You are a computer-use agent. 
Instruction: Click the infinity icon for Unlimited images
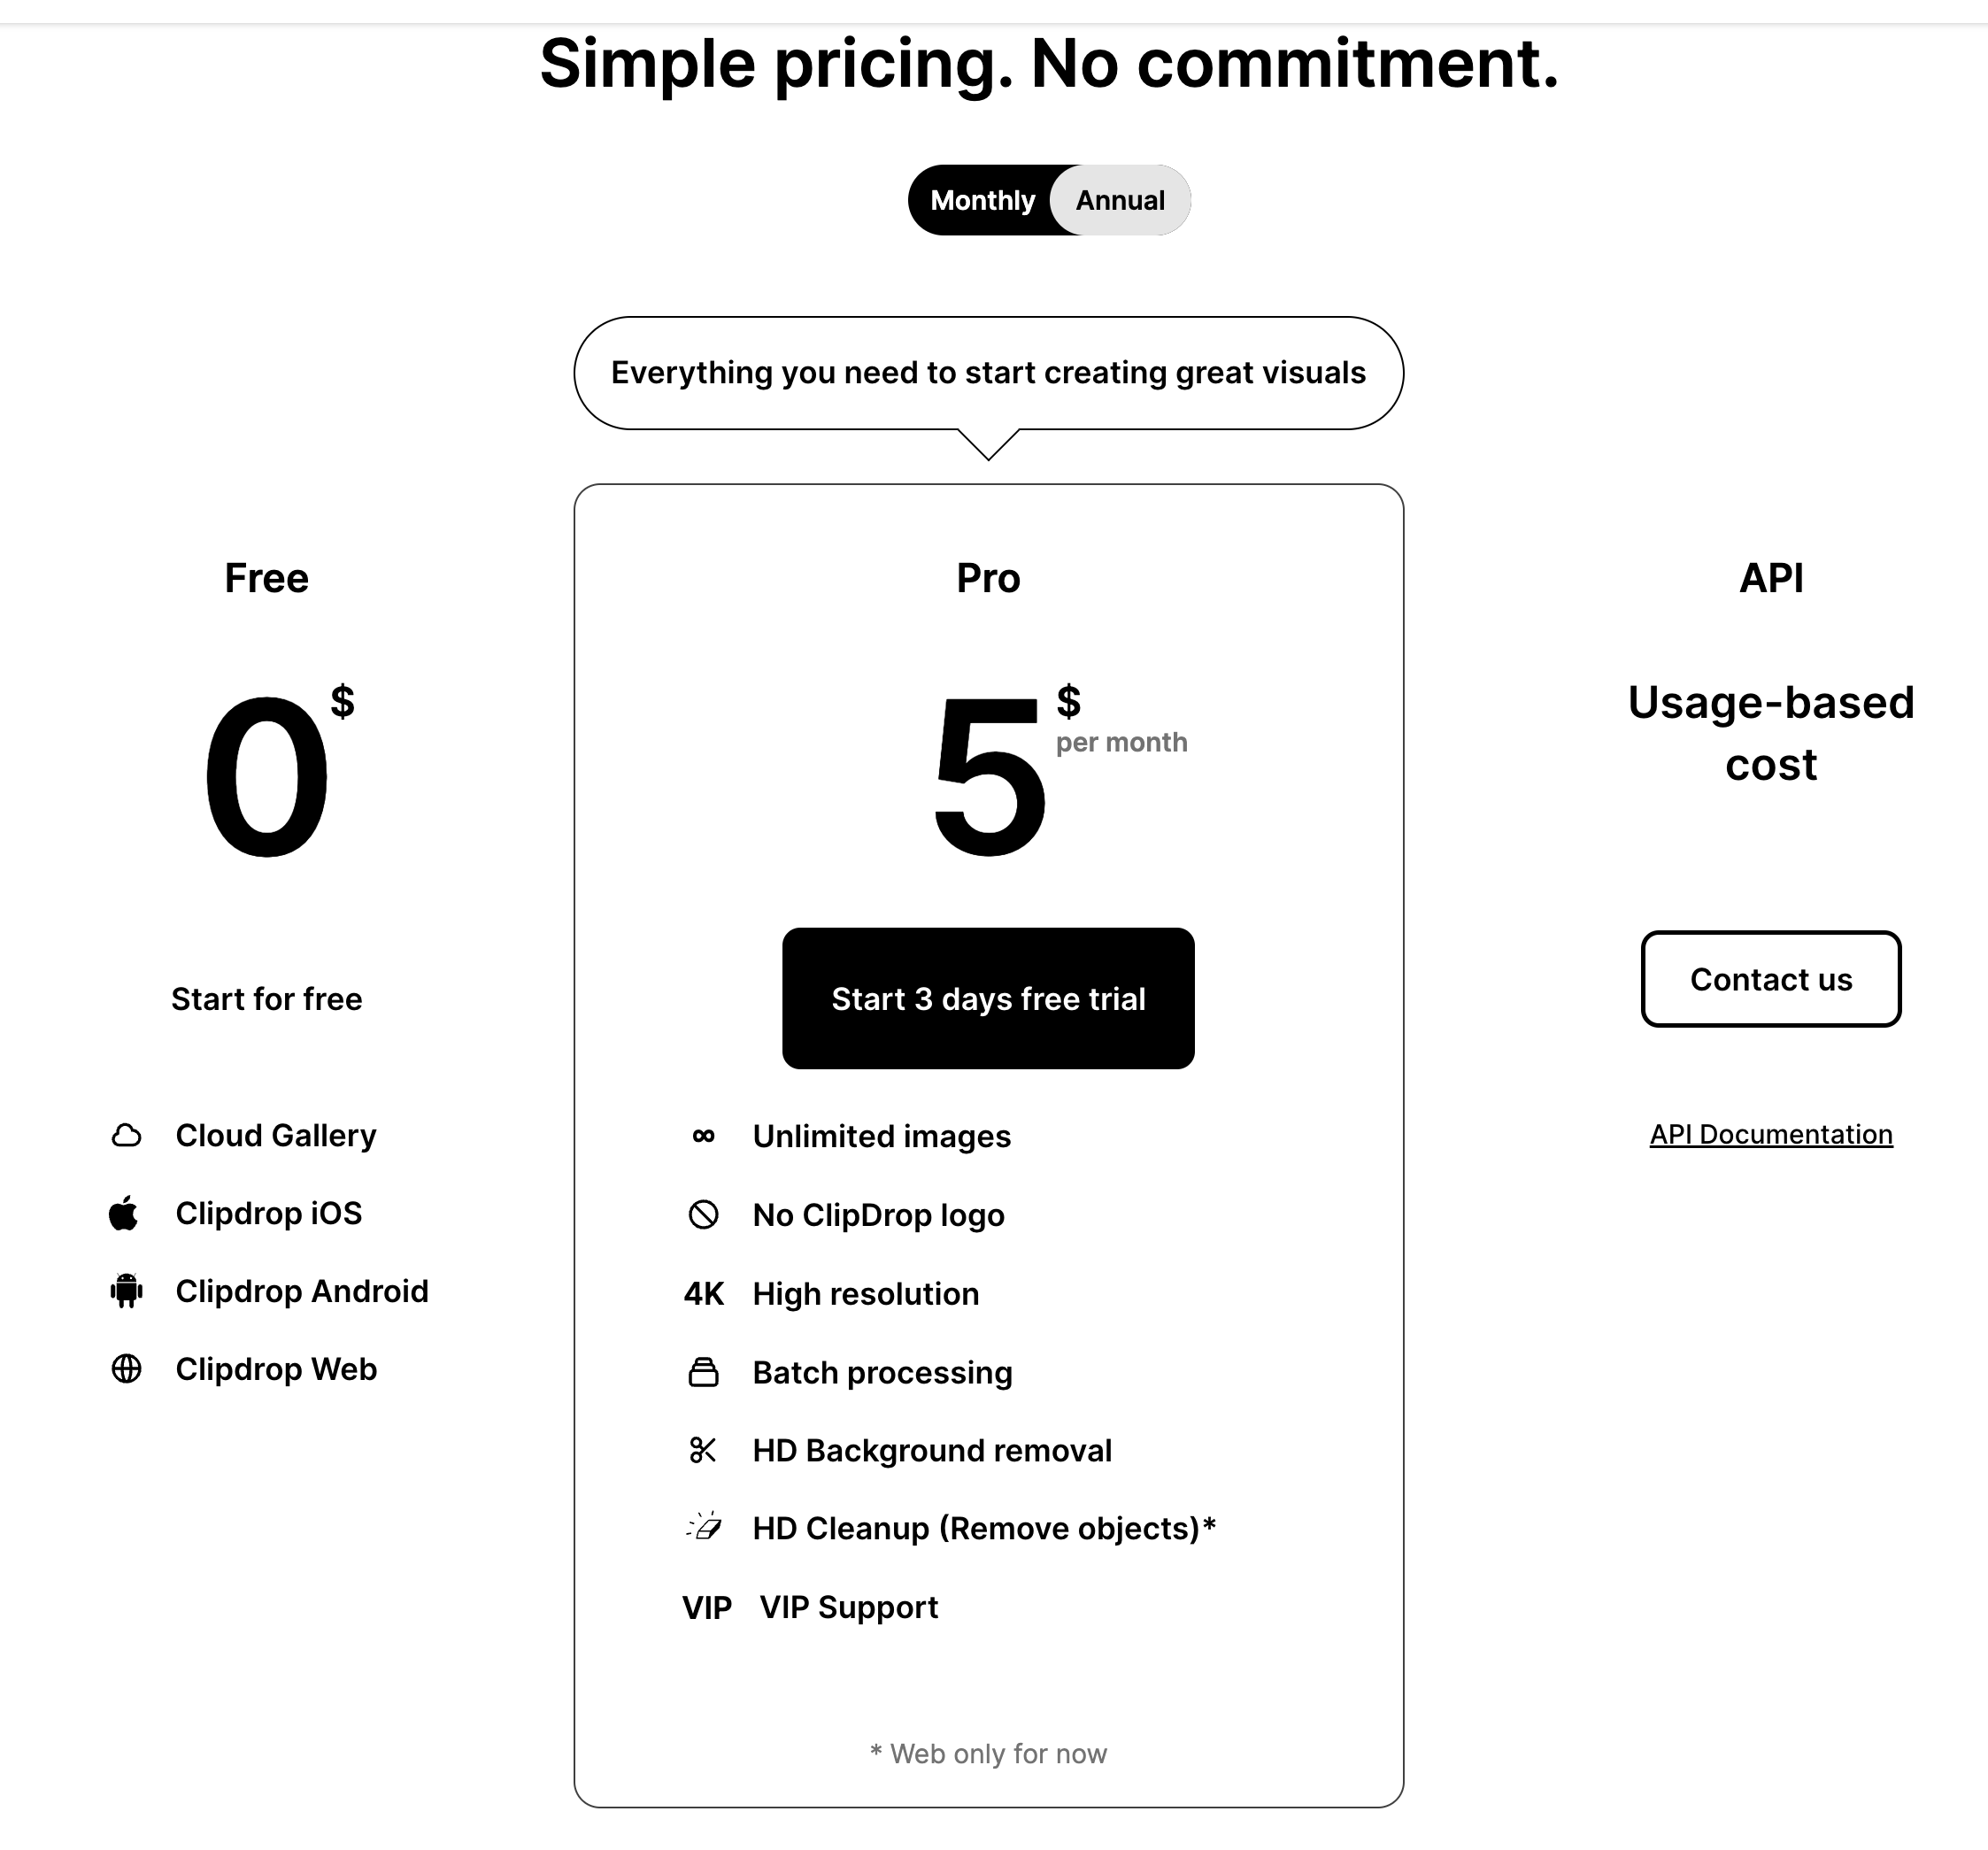click(x=703, y=1136)
